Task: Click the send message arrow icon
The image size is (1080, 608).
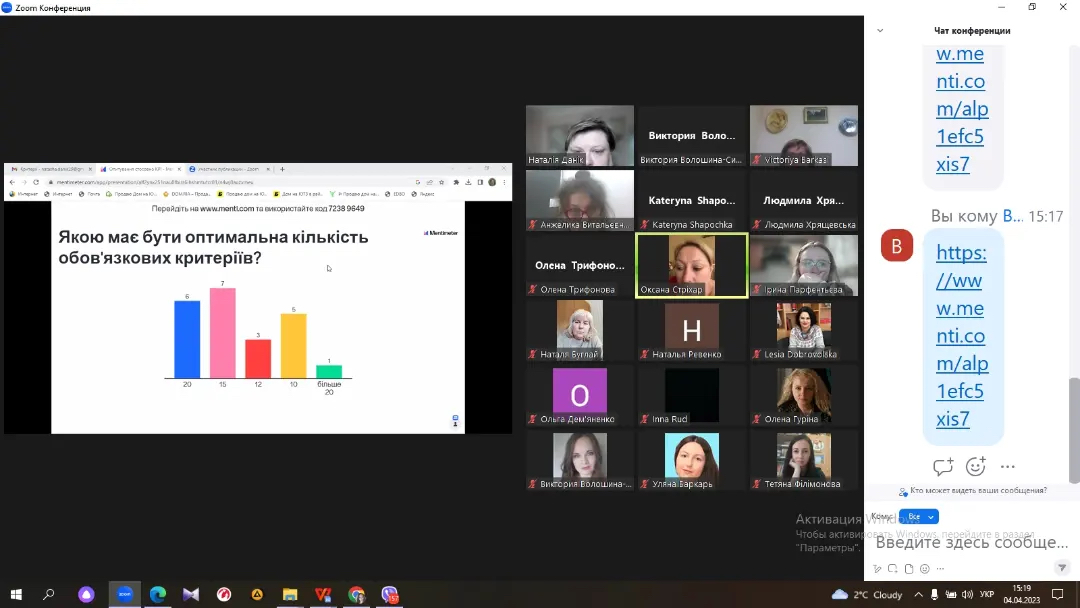Action: pos(1062,568)
